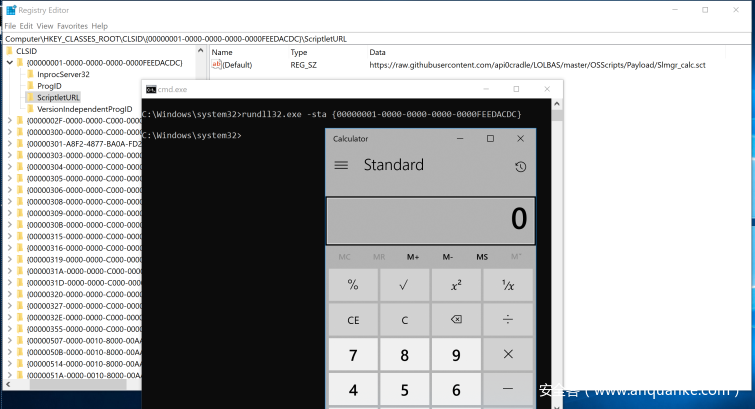
Task: Click the Calculator backspace key
Action: (x=456, y=319)
